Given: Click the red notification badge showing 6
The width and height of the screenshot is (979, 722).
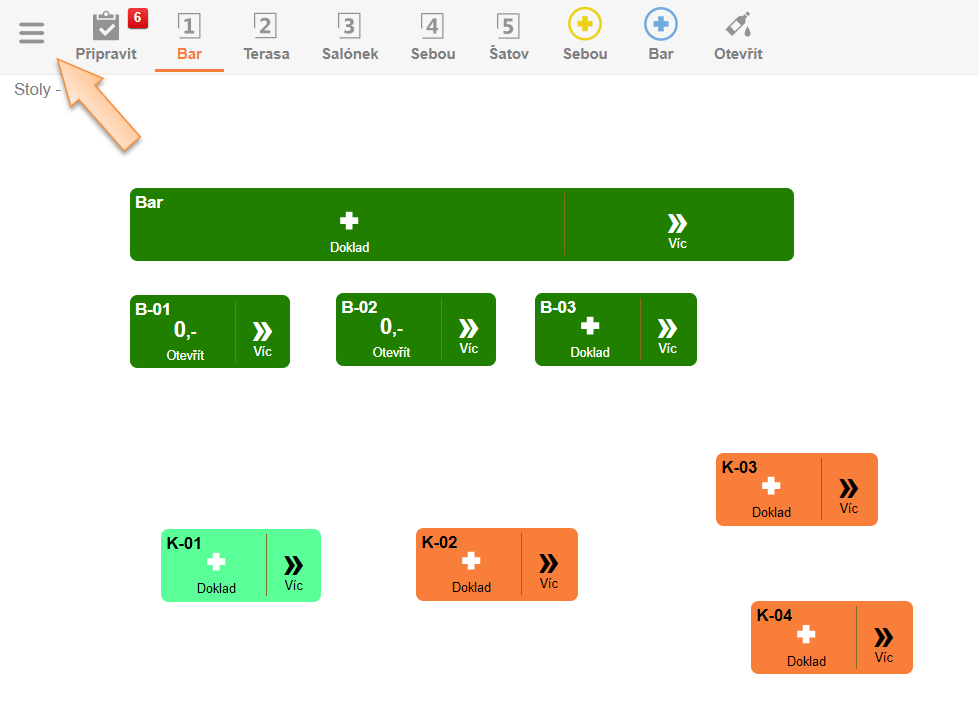Looking at the screenshot, I should pyautogui.click(x=138, y=17).
